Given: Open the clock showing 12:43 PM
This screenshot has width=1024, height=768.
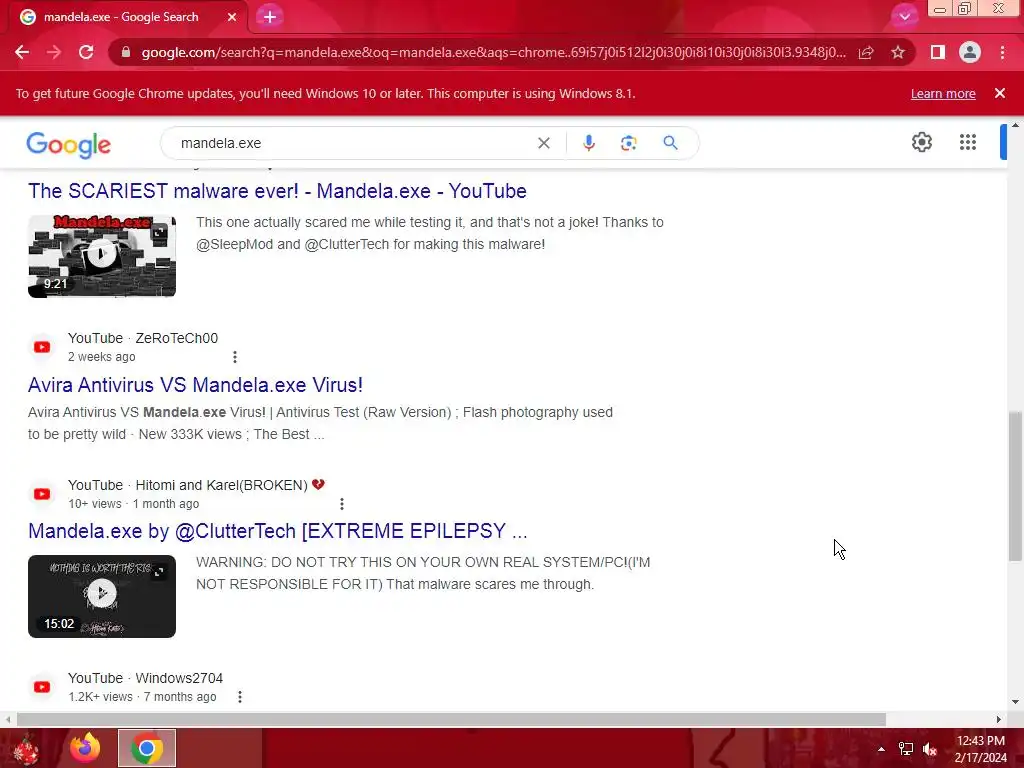Looking at the screenshot, I should click(x=980, y=749).
